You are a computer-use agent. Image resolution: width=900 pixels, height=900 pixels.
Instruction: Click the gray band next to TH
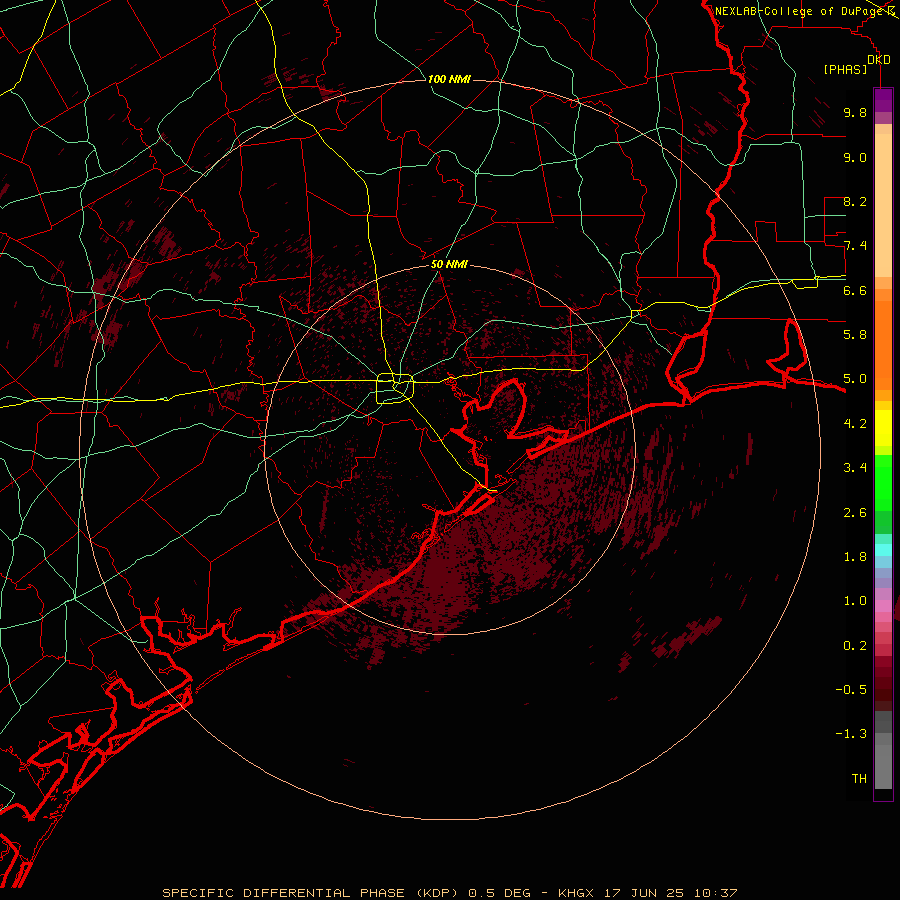tap(883, 767)
